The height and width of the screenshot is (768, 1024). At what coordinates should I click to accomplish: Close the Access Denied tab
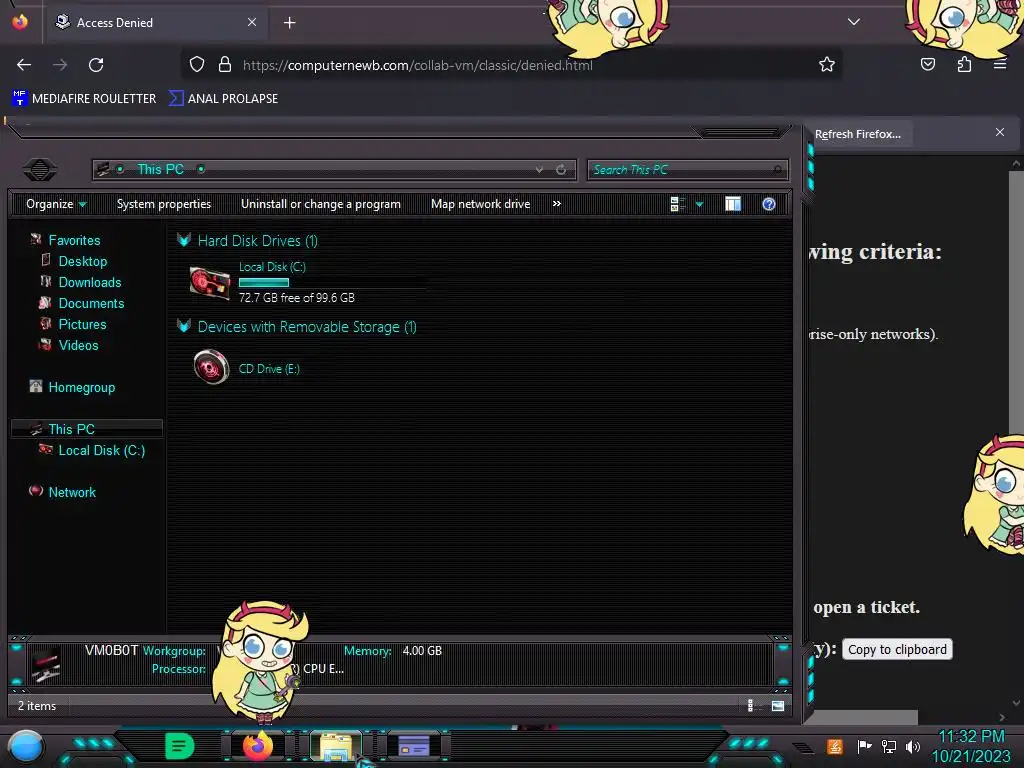coord(252,22)
